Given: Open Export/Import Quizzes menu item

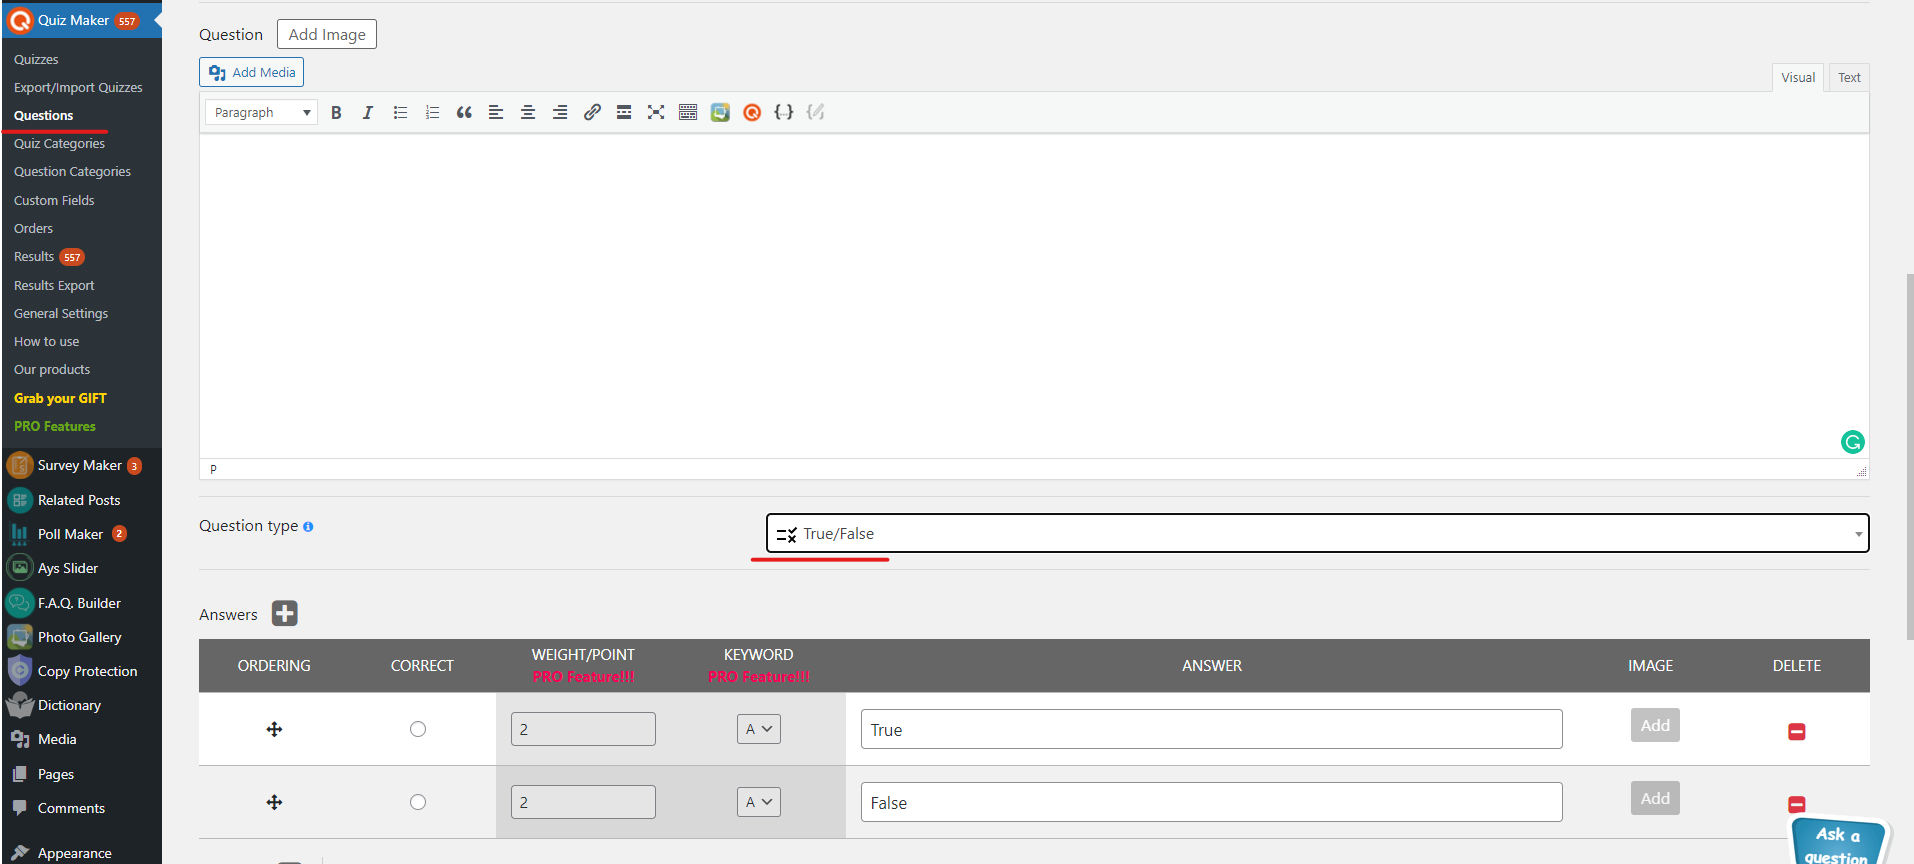Looking at the screenshot, I should pyautogui.click(x=78, y=87).
